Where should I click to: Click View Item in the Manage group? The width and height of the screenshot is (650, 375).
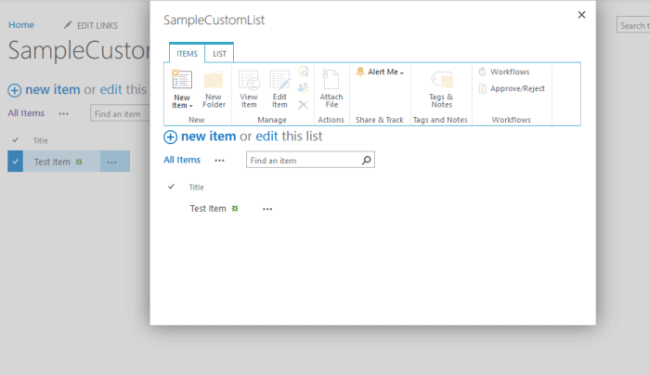(249, 90)
